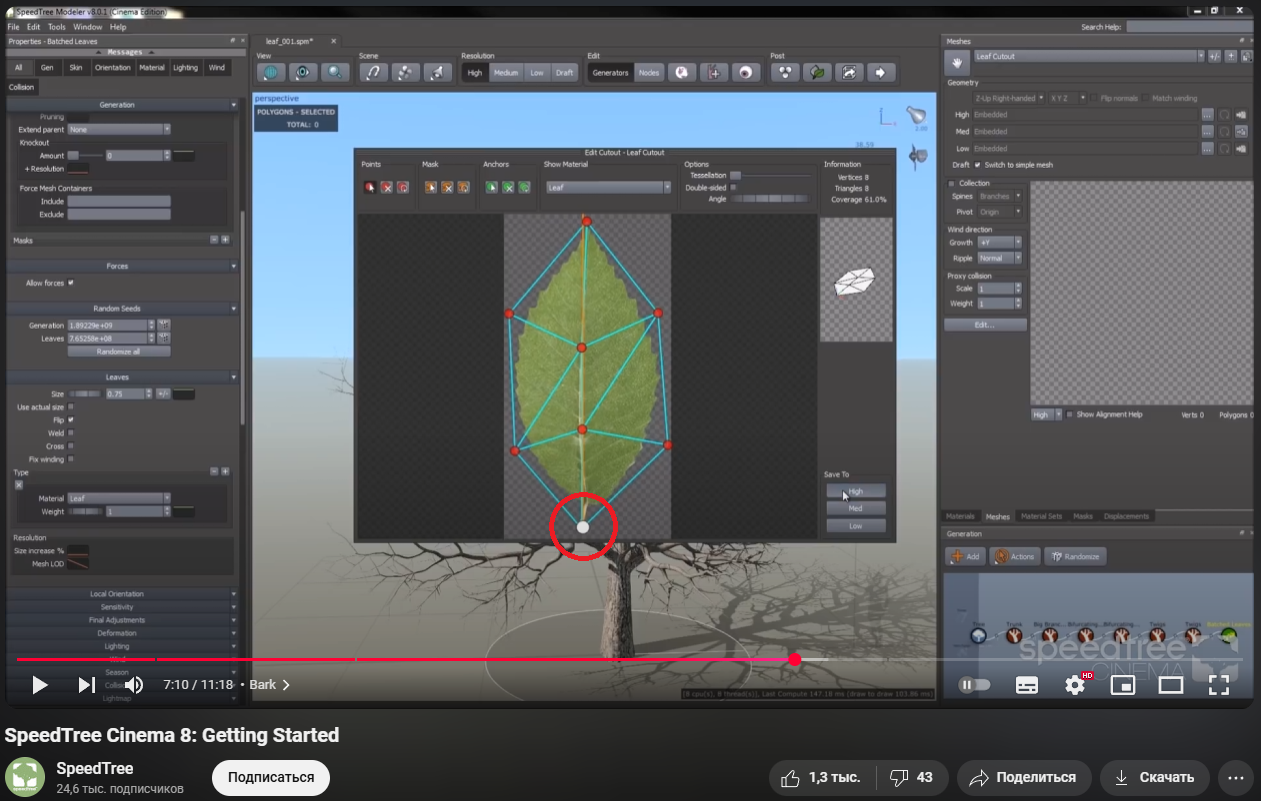The width and height of the screenshot is (1261, 801).
Task: Click the reload icon on High mesh row
Action: point(1225,115)
